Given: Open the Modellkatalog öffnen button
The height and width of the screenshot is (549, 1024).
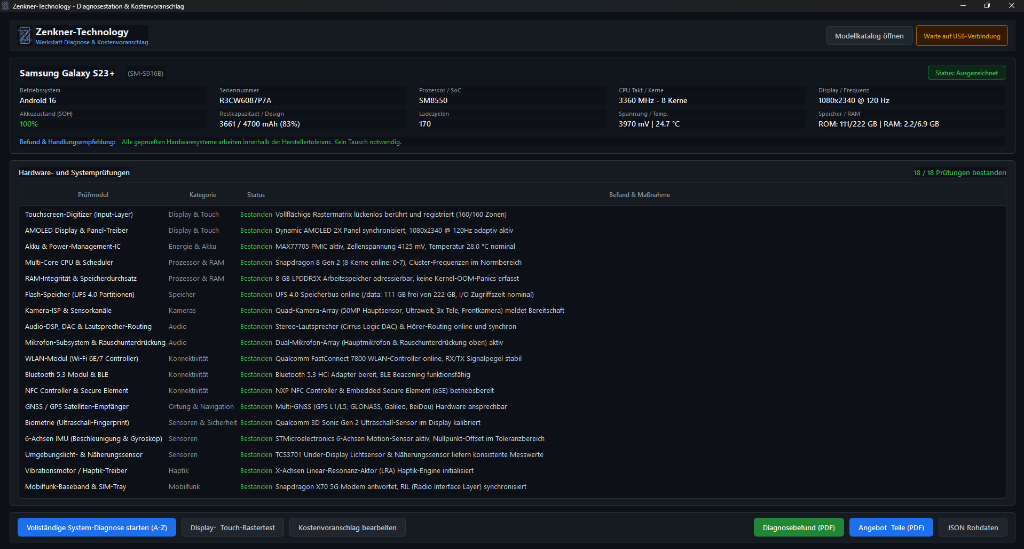Looking at the screenshot, I should pos(869,36).
